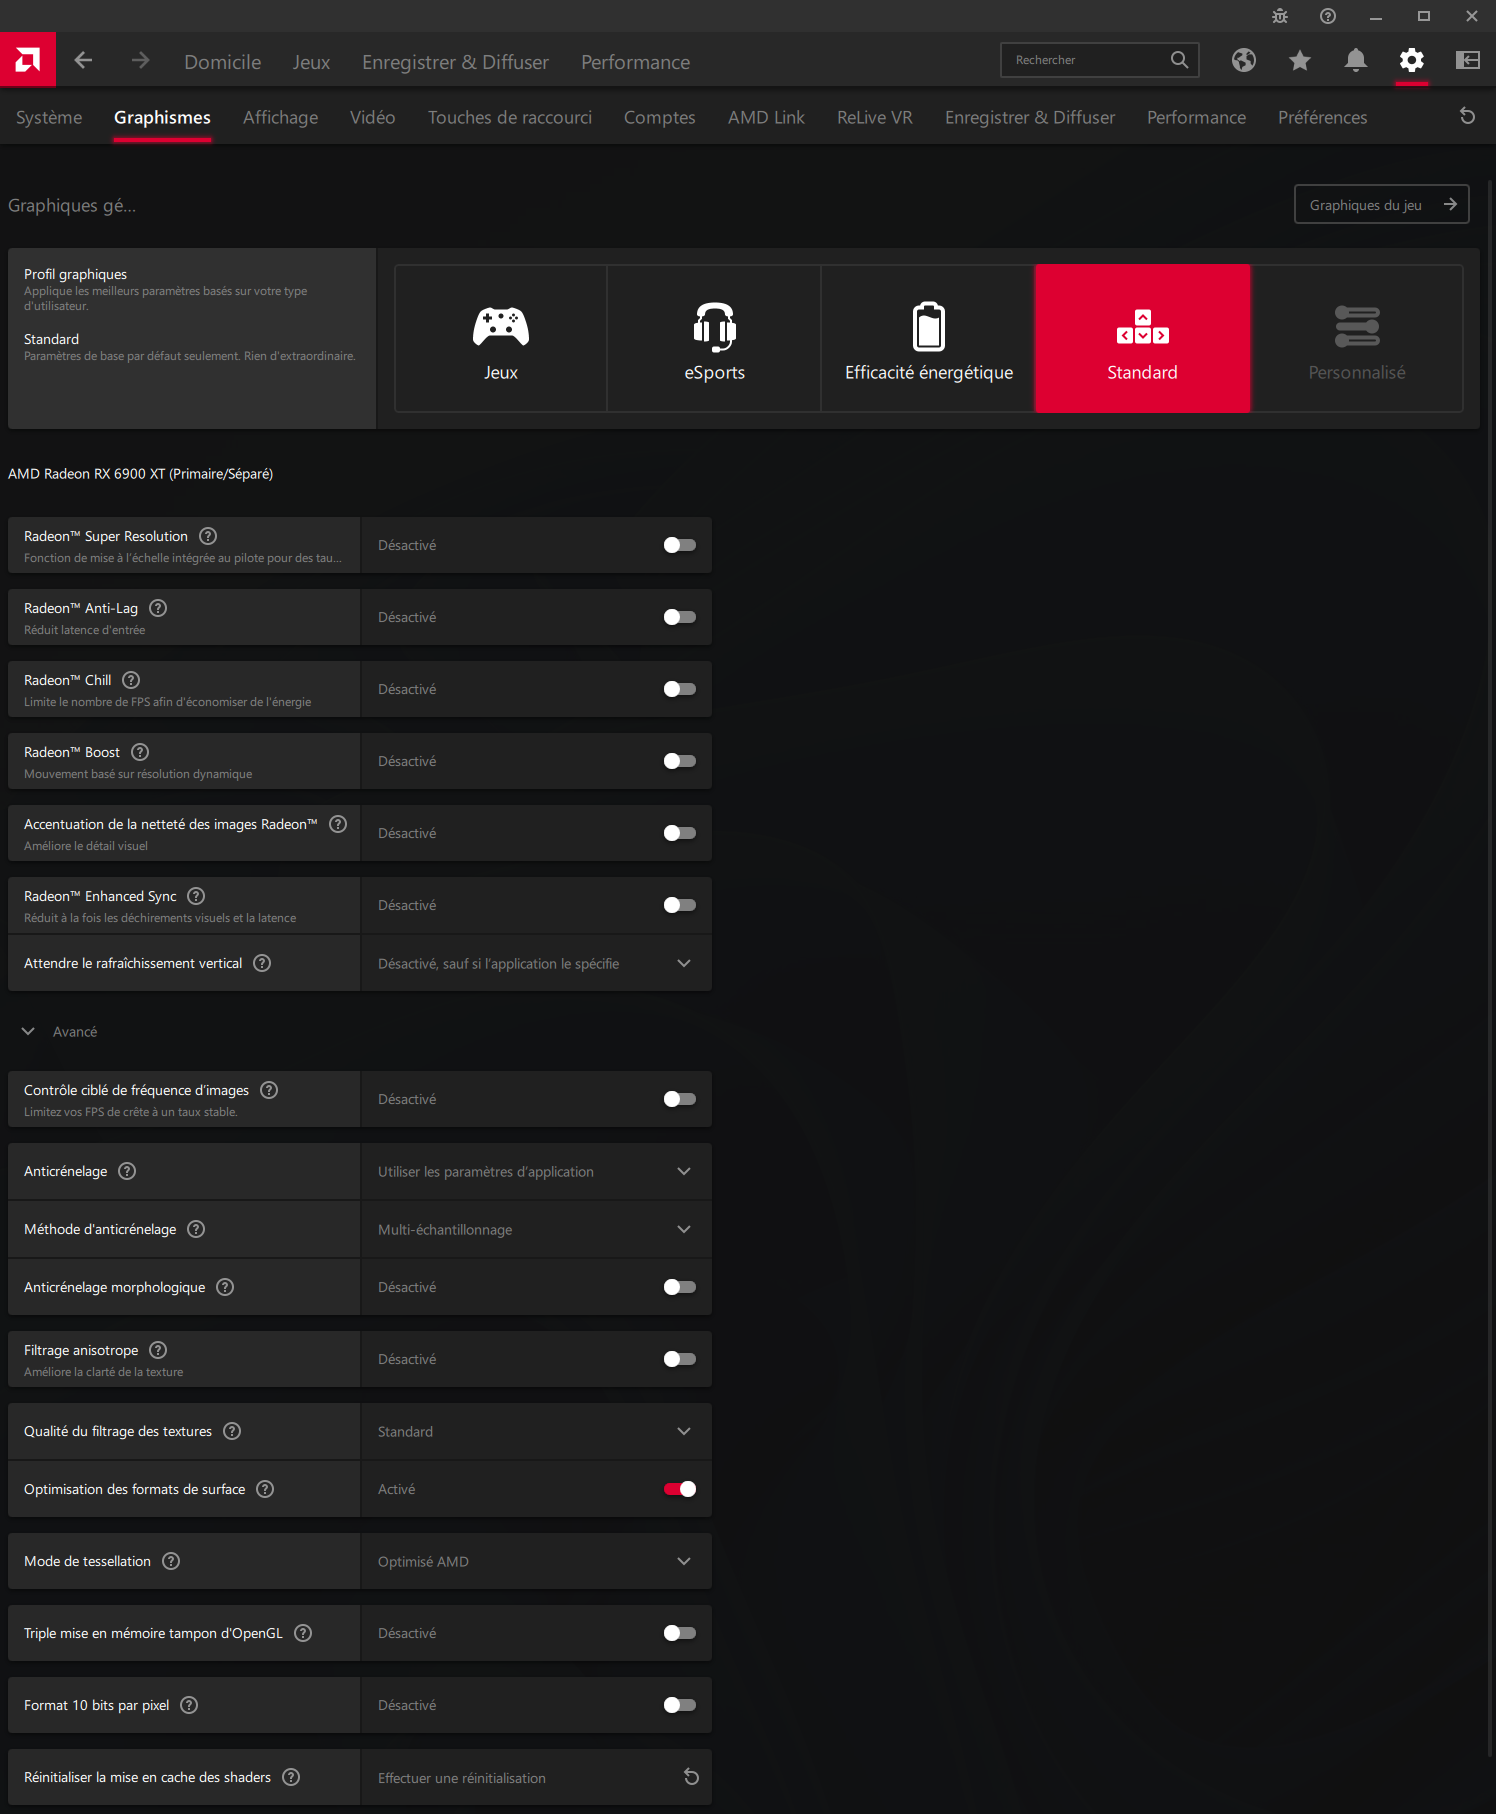Click the back arrow navigation icon

tap(84, 61)
